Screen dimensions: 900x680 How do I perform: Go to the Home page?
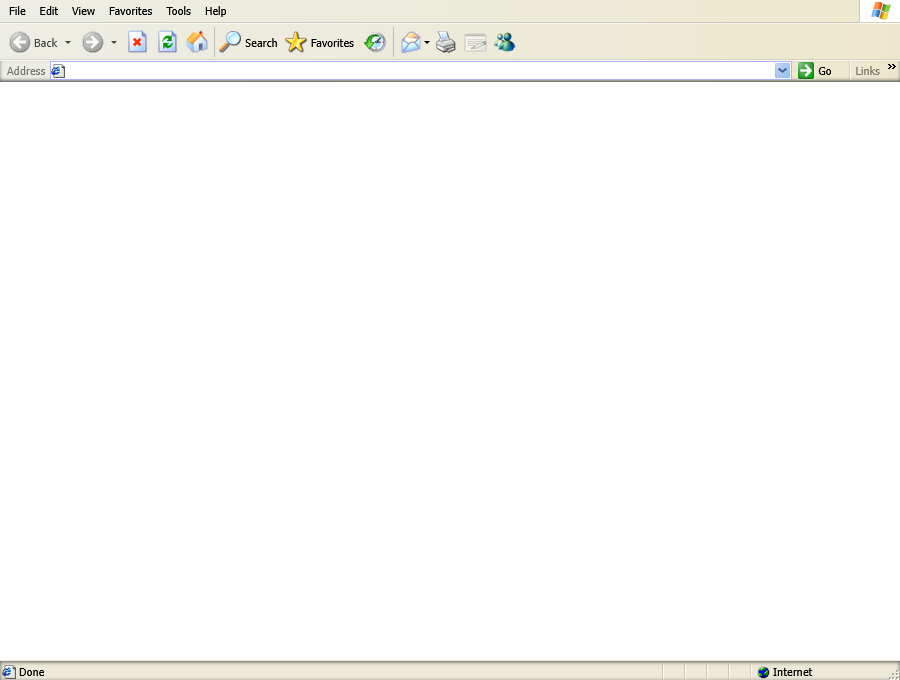tap(197, 42)
